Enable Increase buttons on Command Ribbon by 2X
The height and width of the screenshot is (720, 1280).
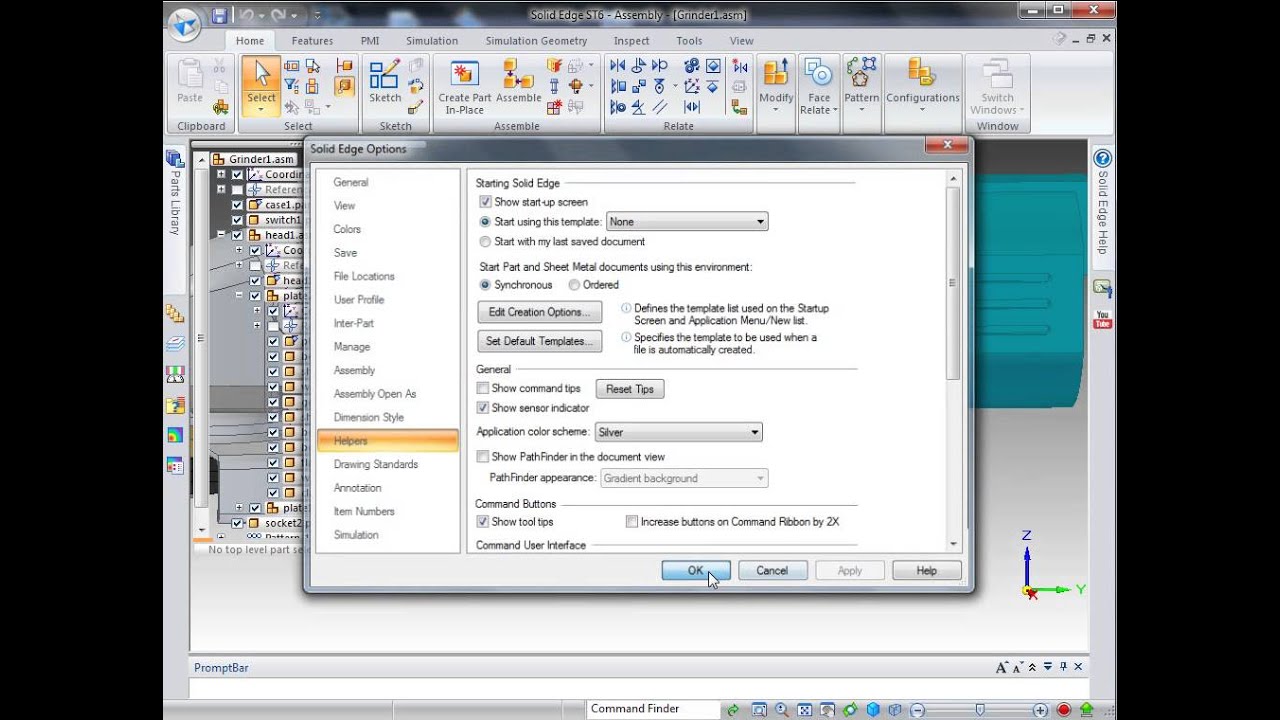[x=632, y=522]
